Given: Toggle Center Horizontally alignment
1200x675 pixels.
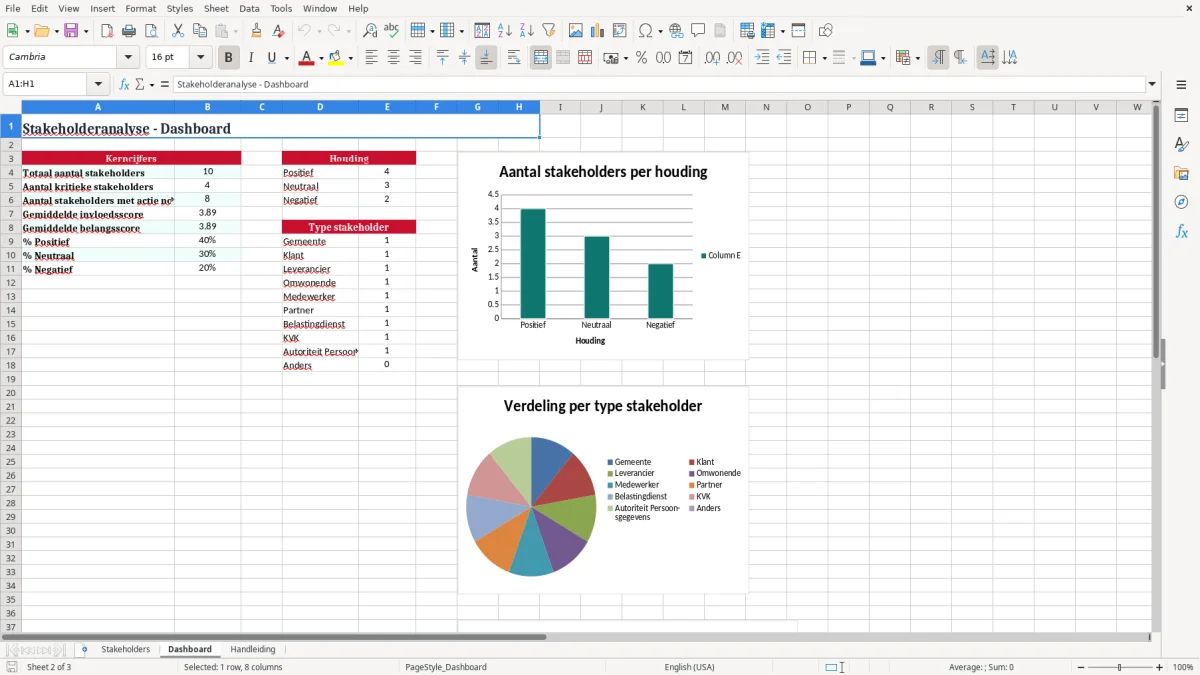Looking at the screenshot, I should (393, 58).
